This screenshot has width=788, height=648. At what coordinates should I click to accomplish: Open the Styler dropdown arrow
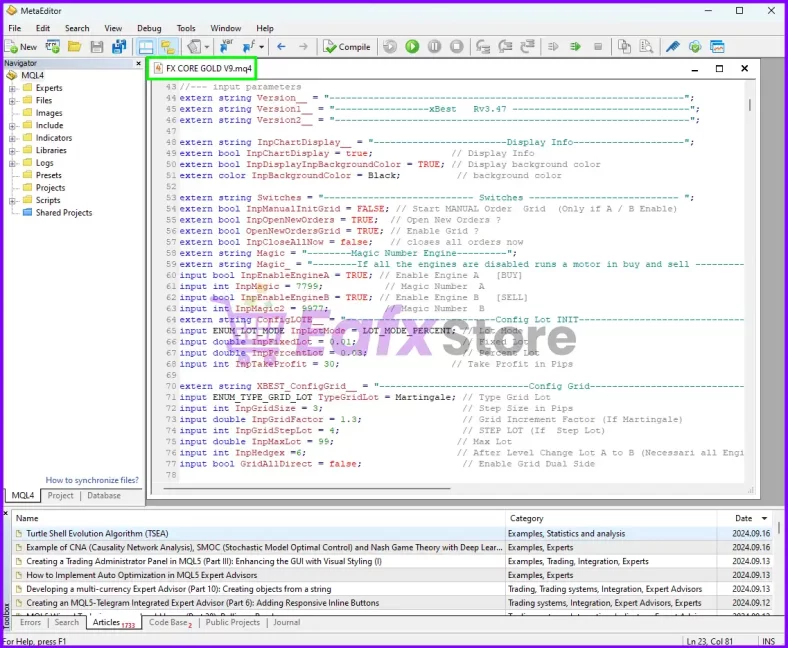pos(207,47)
